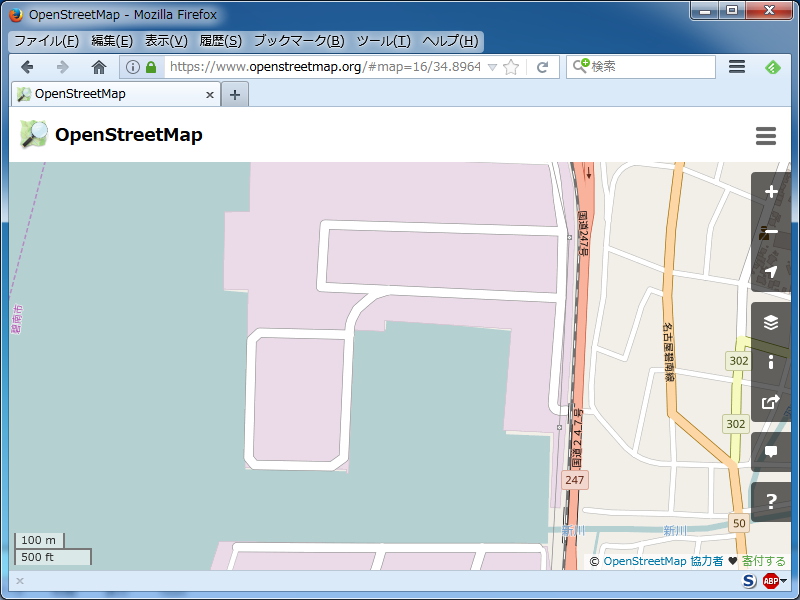
Task: Click the green secure connection padlock
Action: [151, 67]
